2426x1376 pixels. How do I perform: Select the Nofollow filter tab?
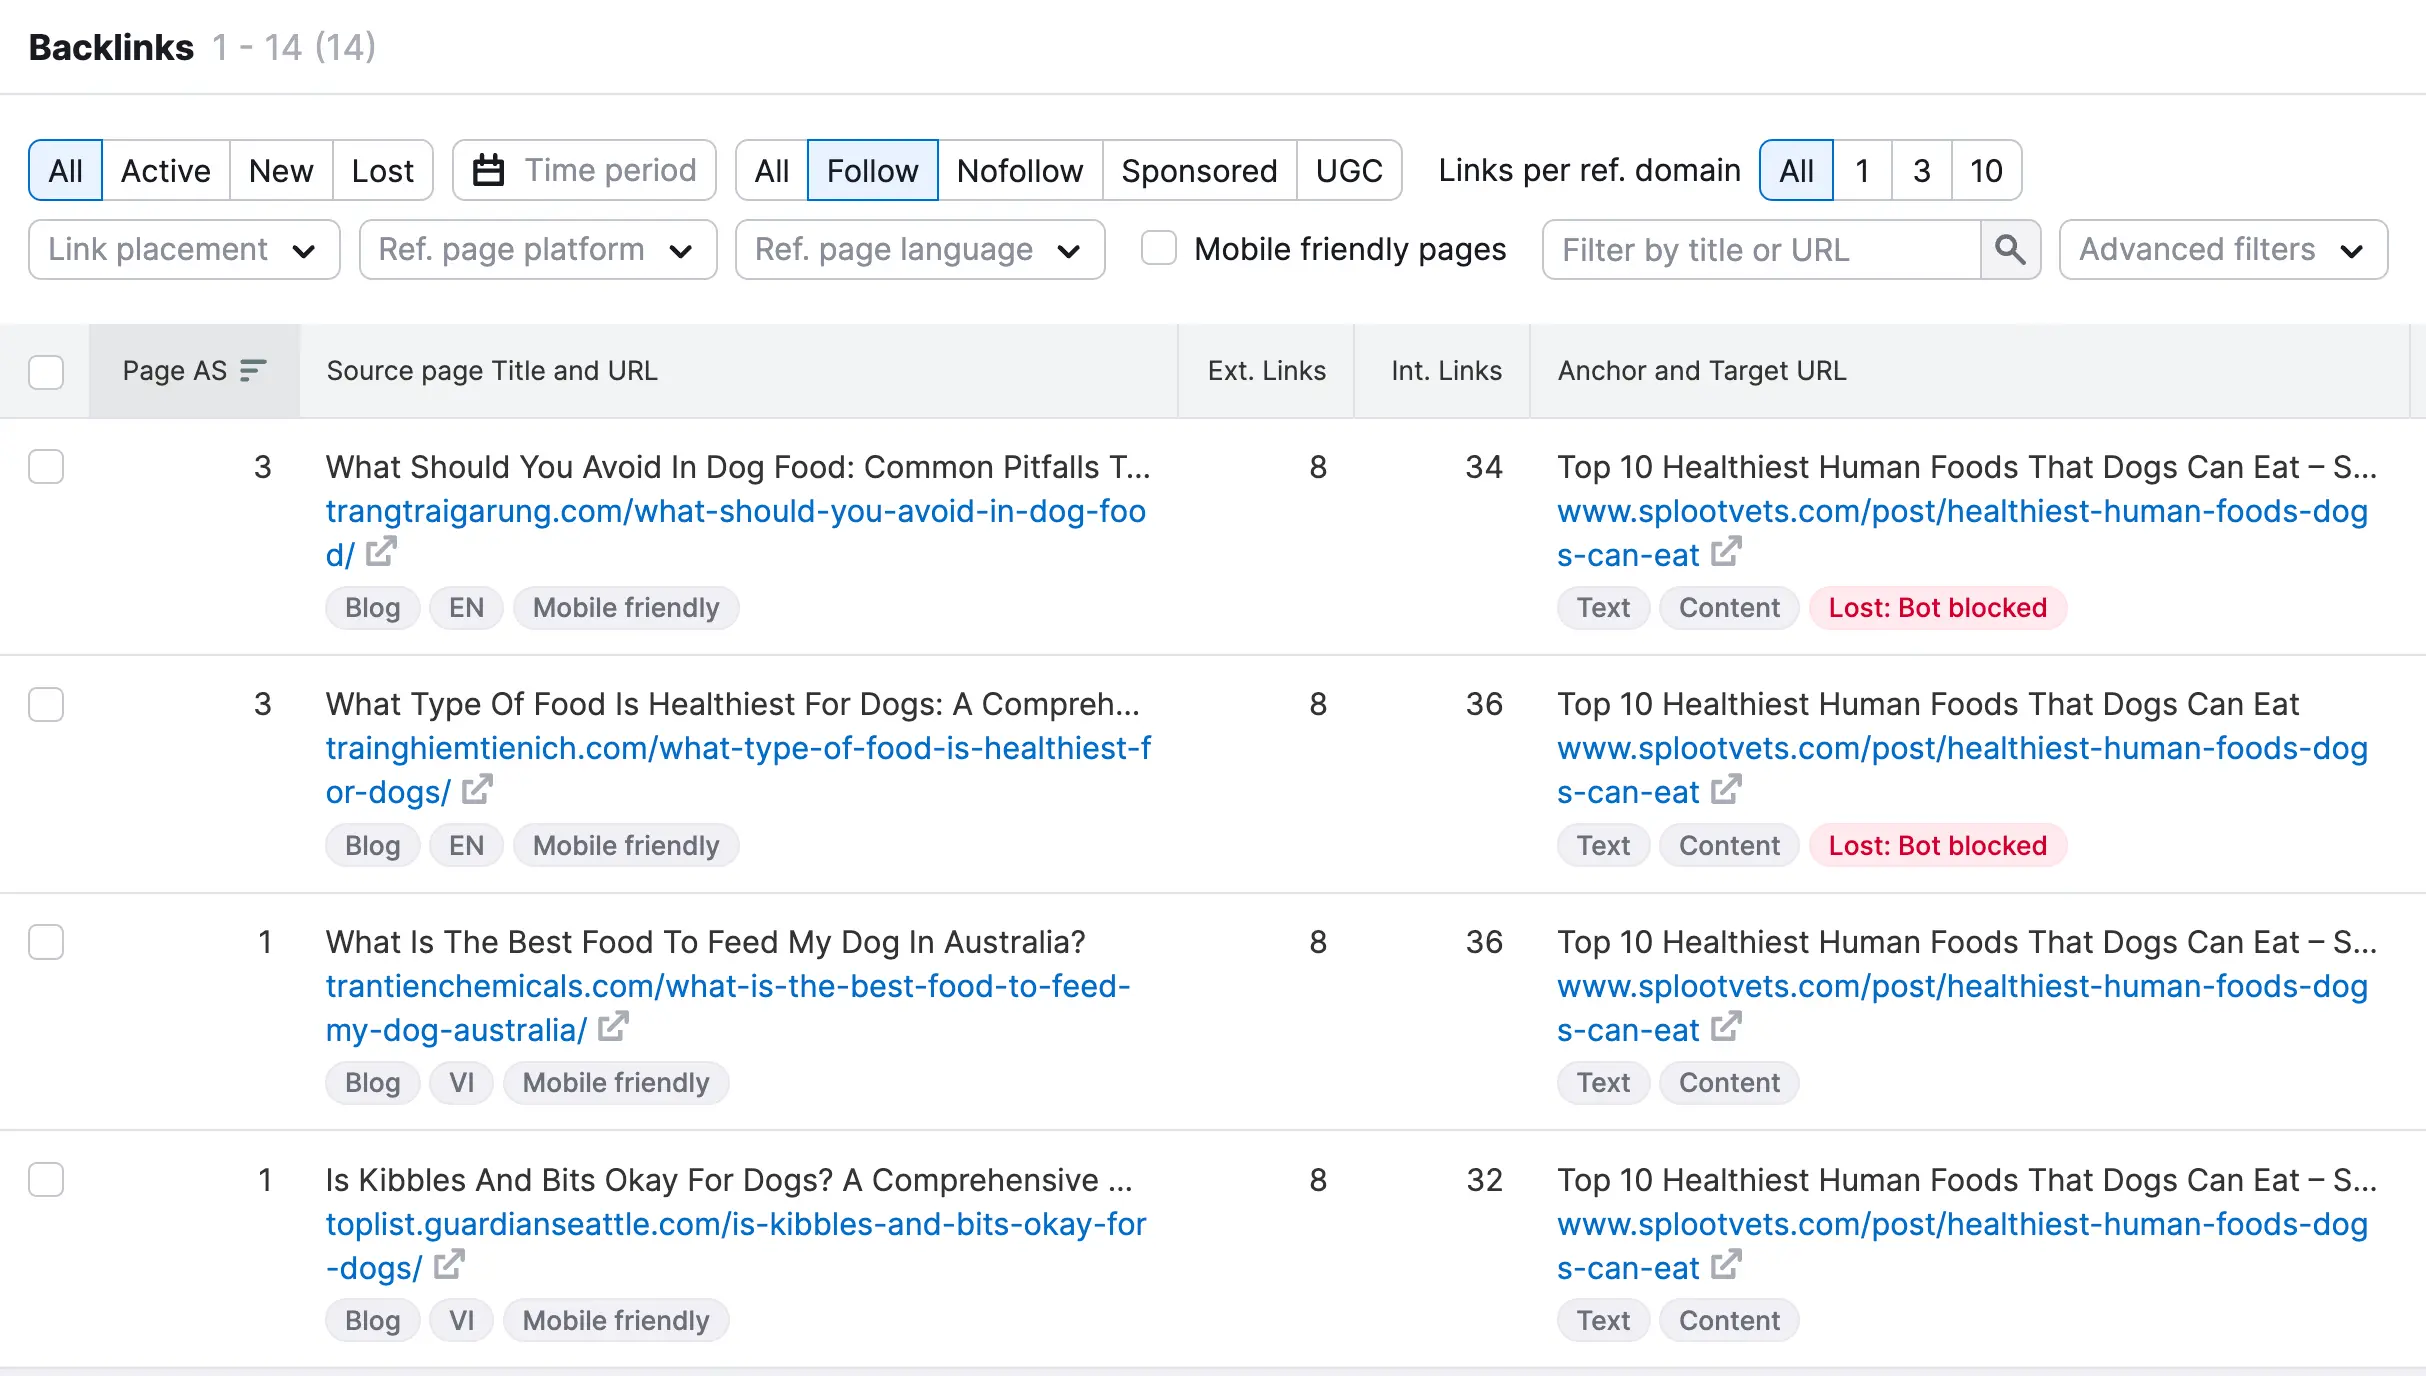tap(1019, 170)
